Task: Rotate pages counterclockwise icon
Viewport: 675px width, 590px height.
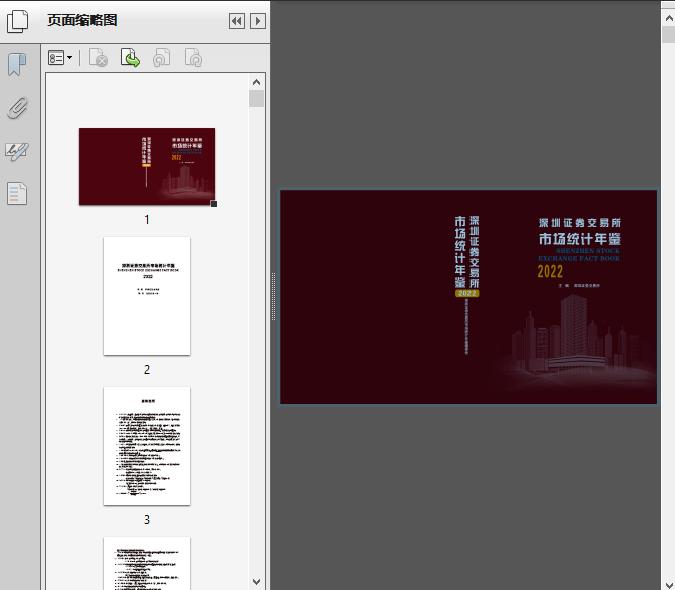Action: [161, 58]
